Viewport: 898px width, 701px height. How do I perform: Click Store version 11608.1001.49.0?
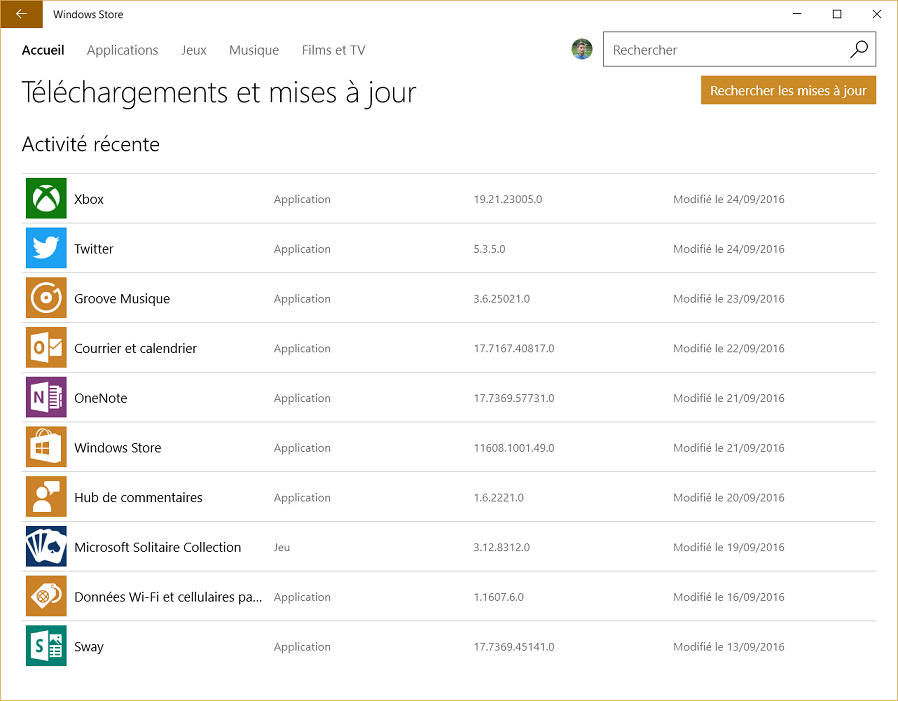514,448
